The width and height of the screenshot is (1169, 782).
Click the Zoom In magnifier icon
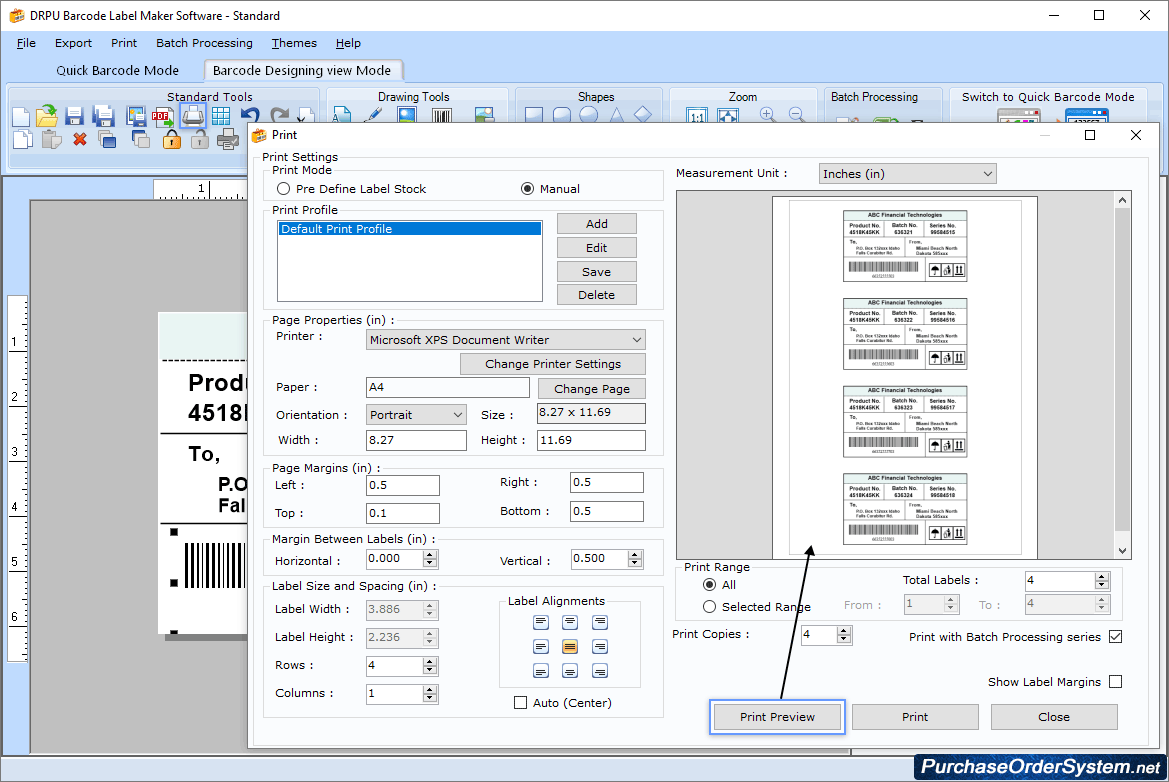[x=767, y=113]
